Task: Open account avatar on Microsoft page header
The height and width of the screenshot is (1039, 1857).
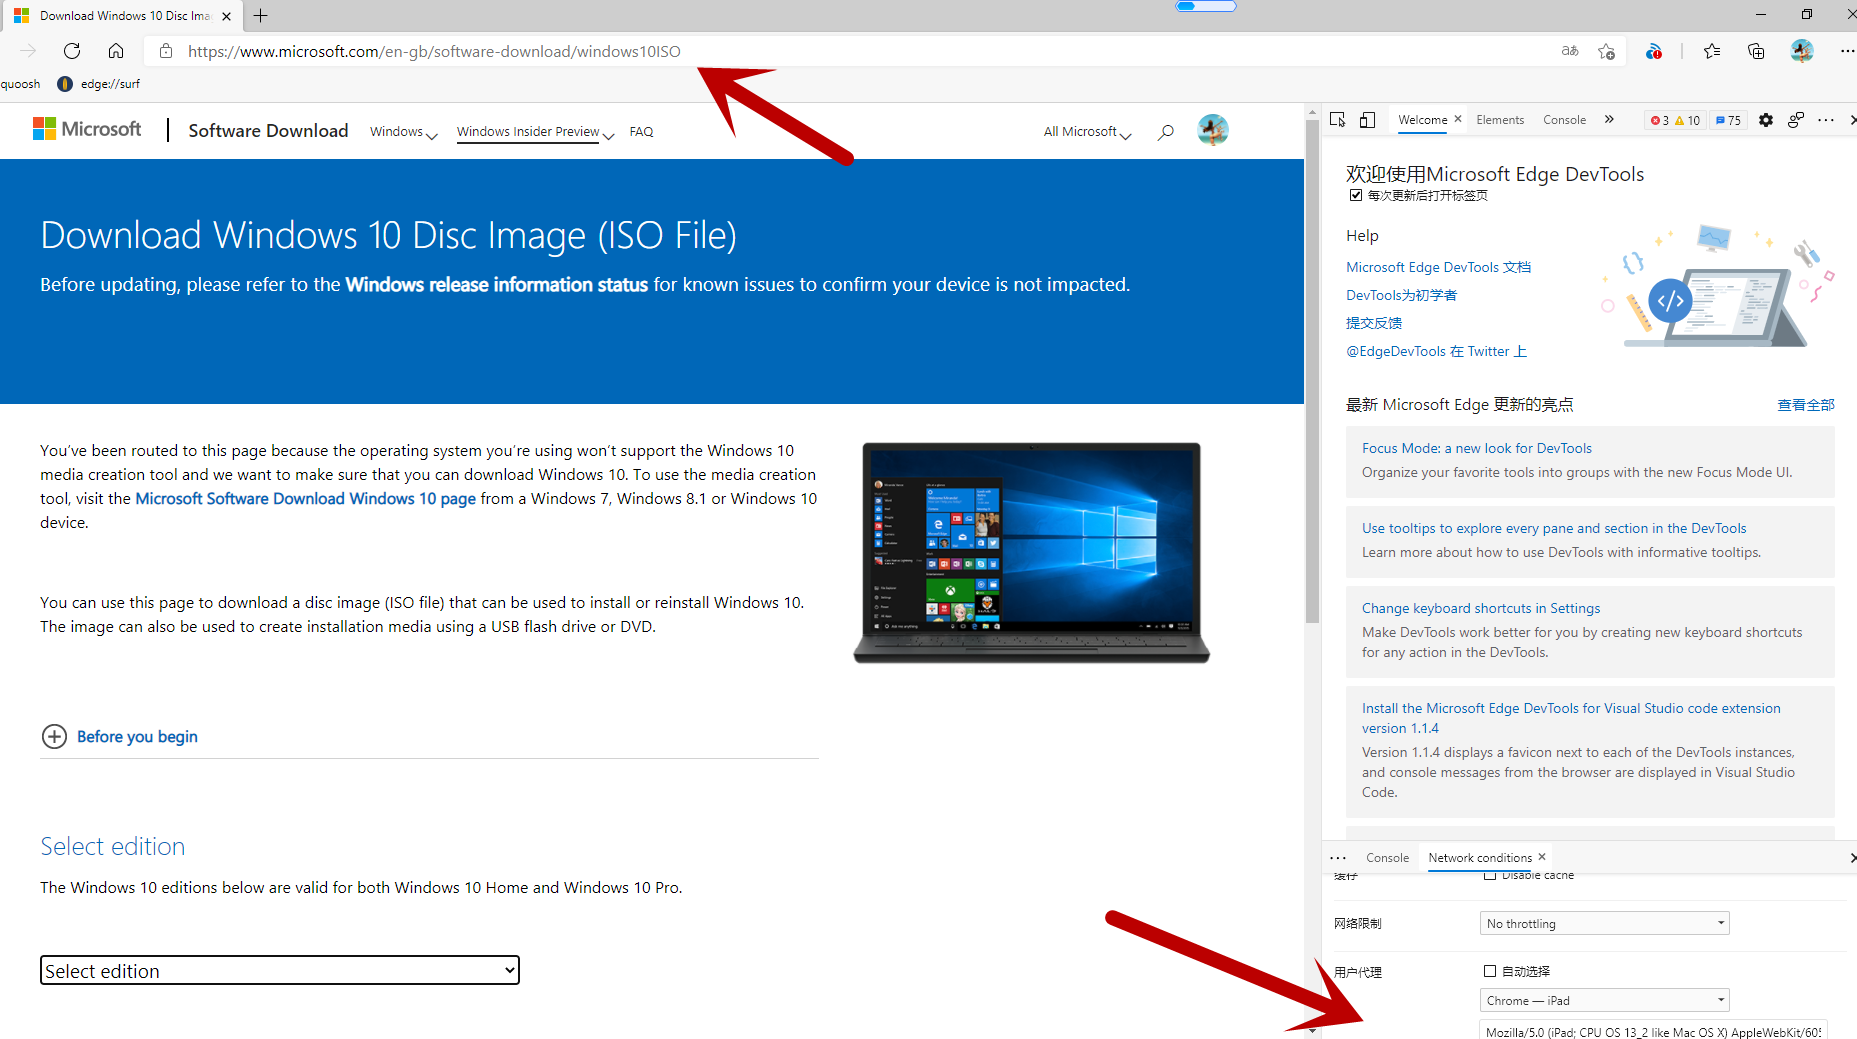Action: coord(1213,130)
